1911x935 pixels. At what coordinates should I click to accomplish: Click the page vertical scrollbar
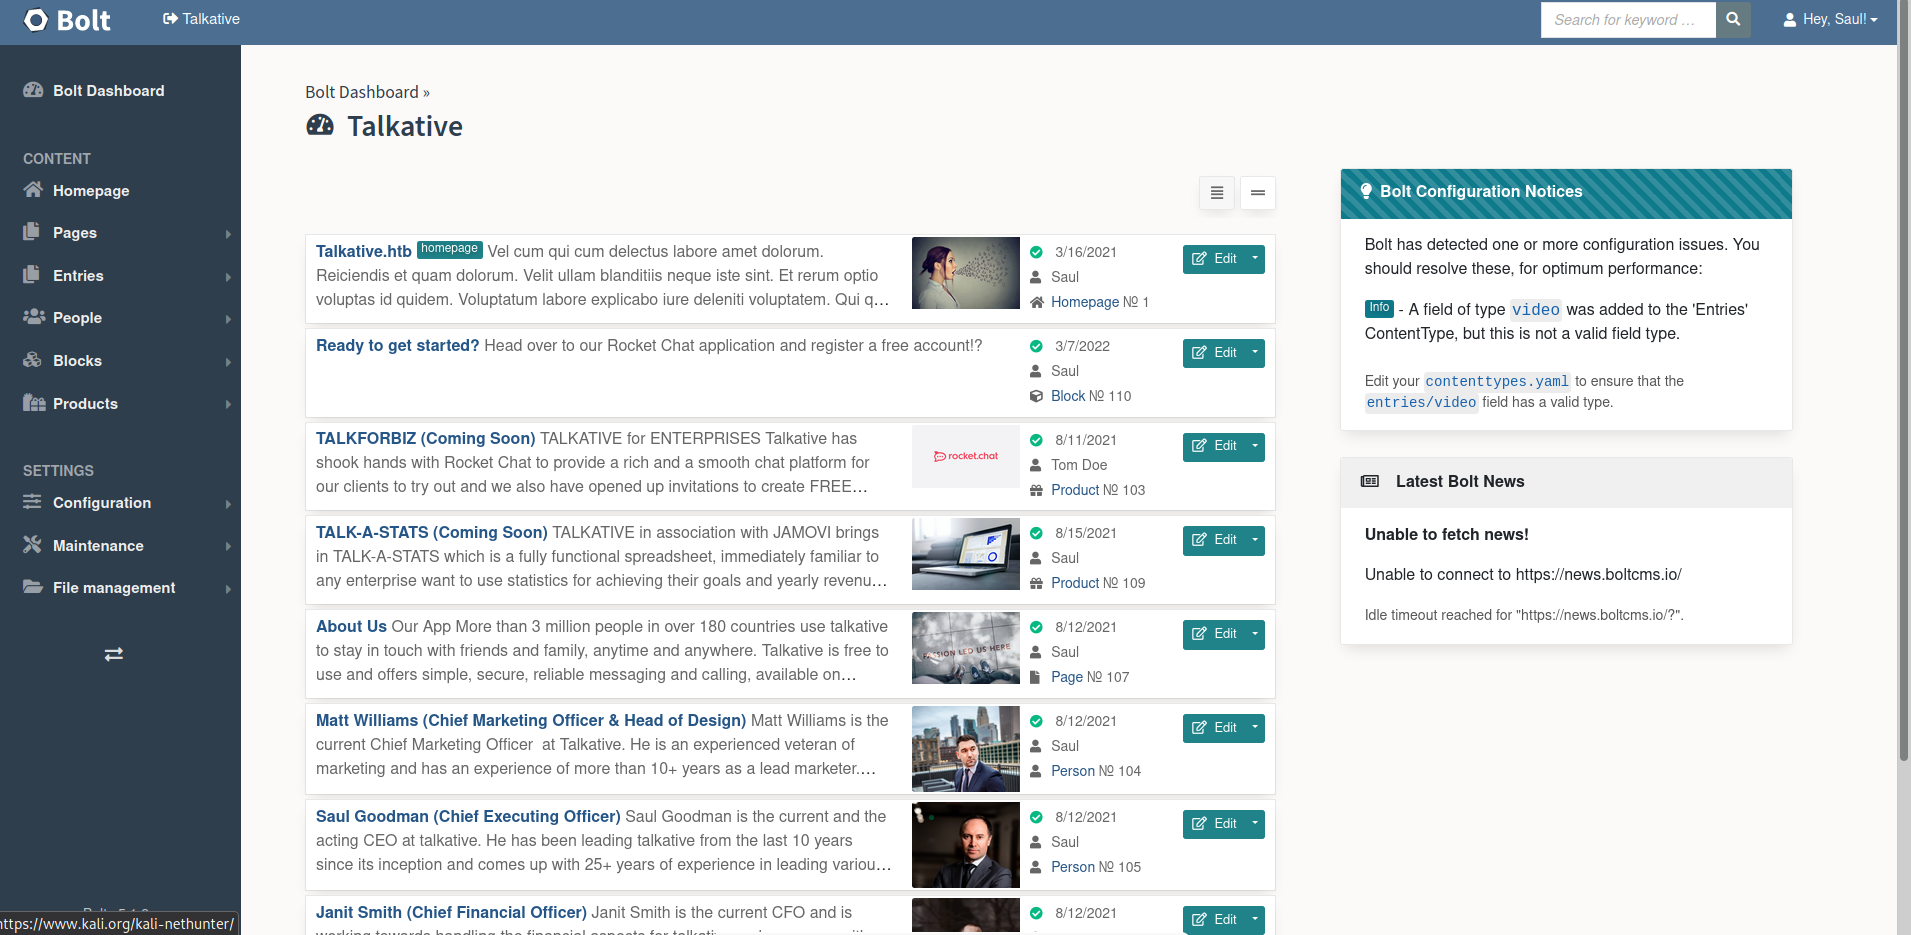coord(1903,400)
